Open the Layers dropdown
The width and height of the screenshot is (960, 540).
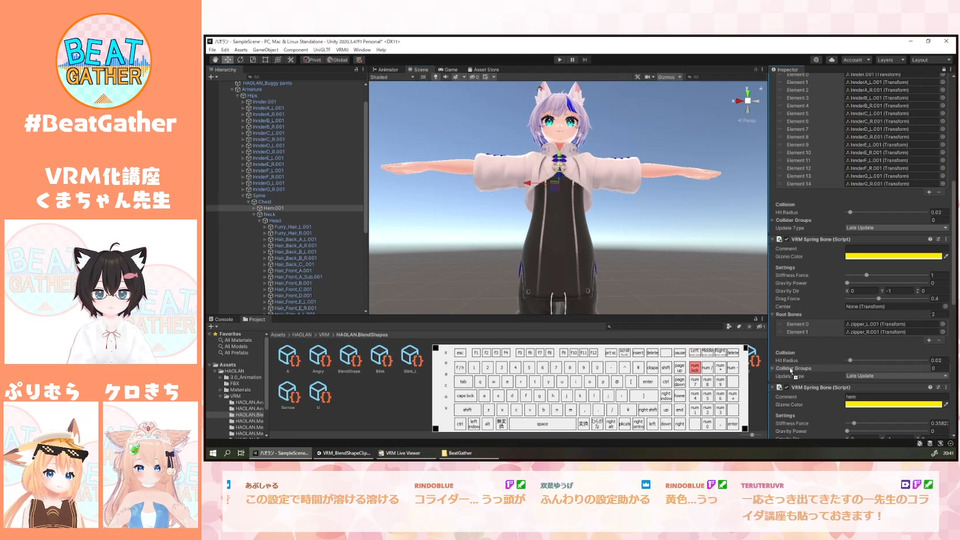[x=890, y=60]
